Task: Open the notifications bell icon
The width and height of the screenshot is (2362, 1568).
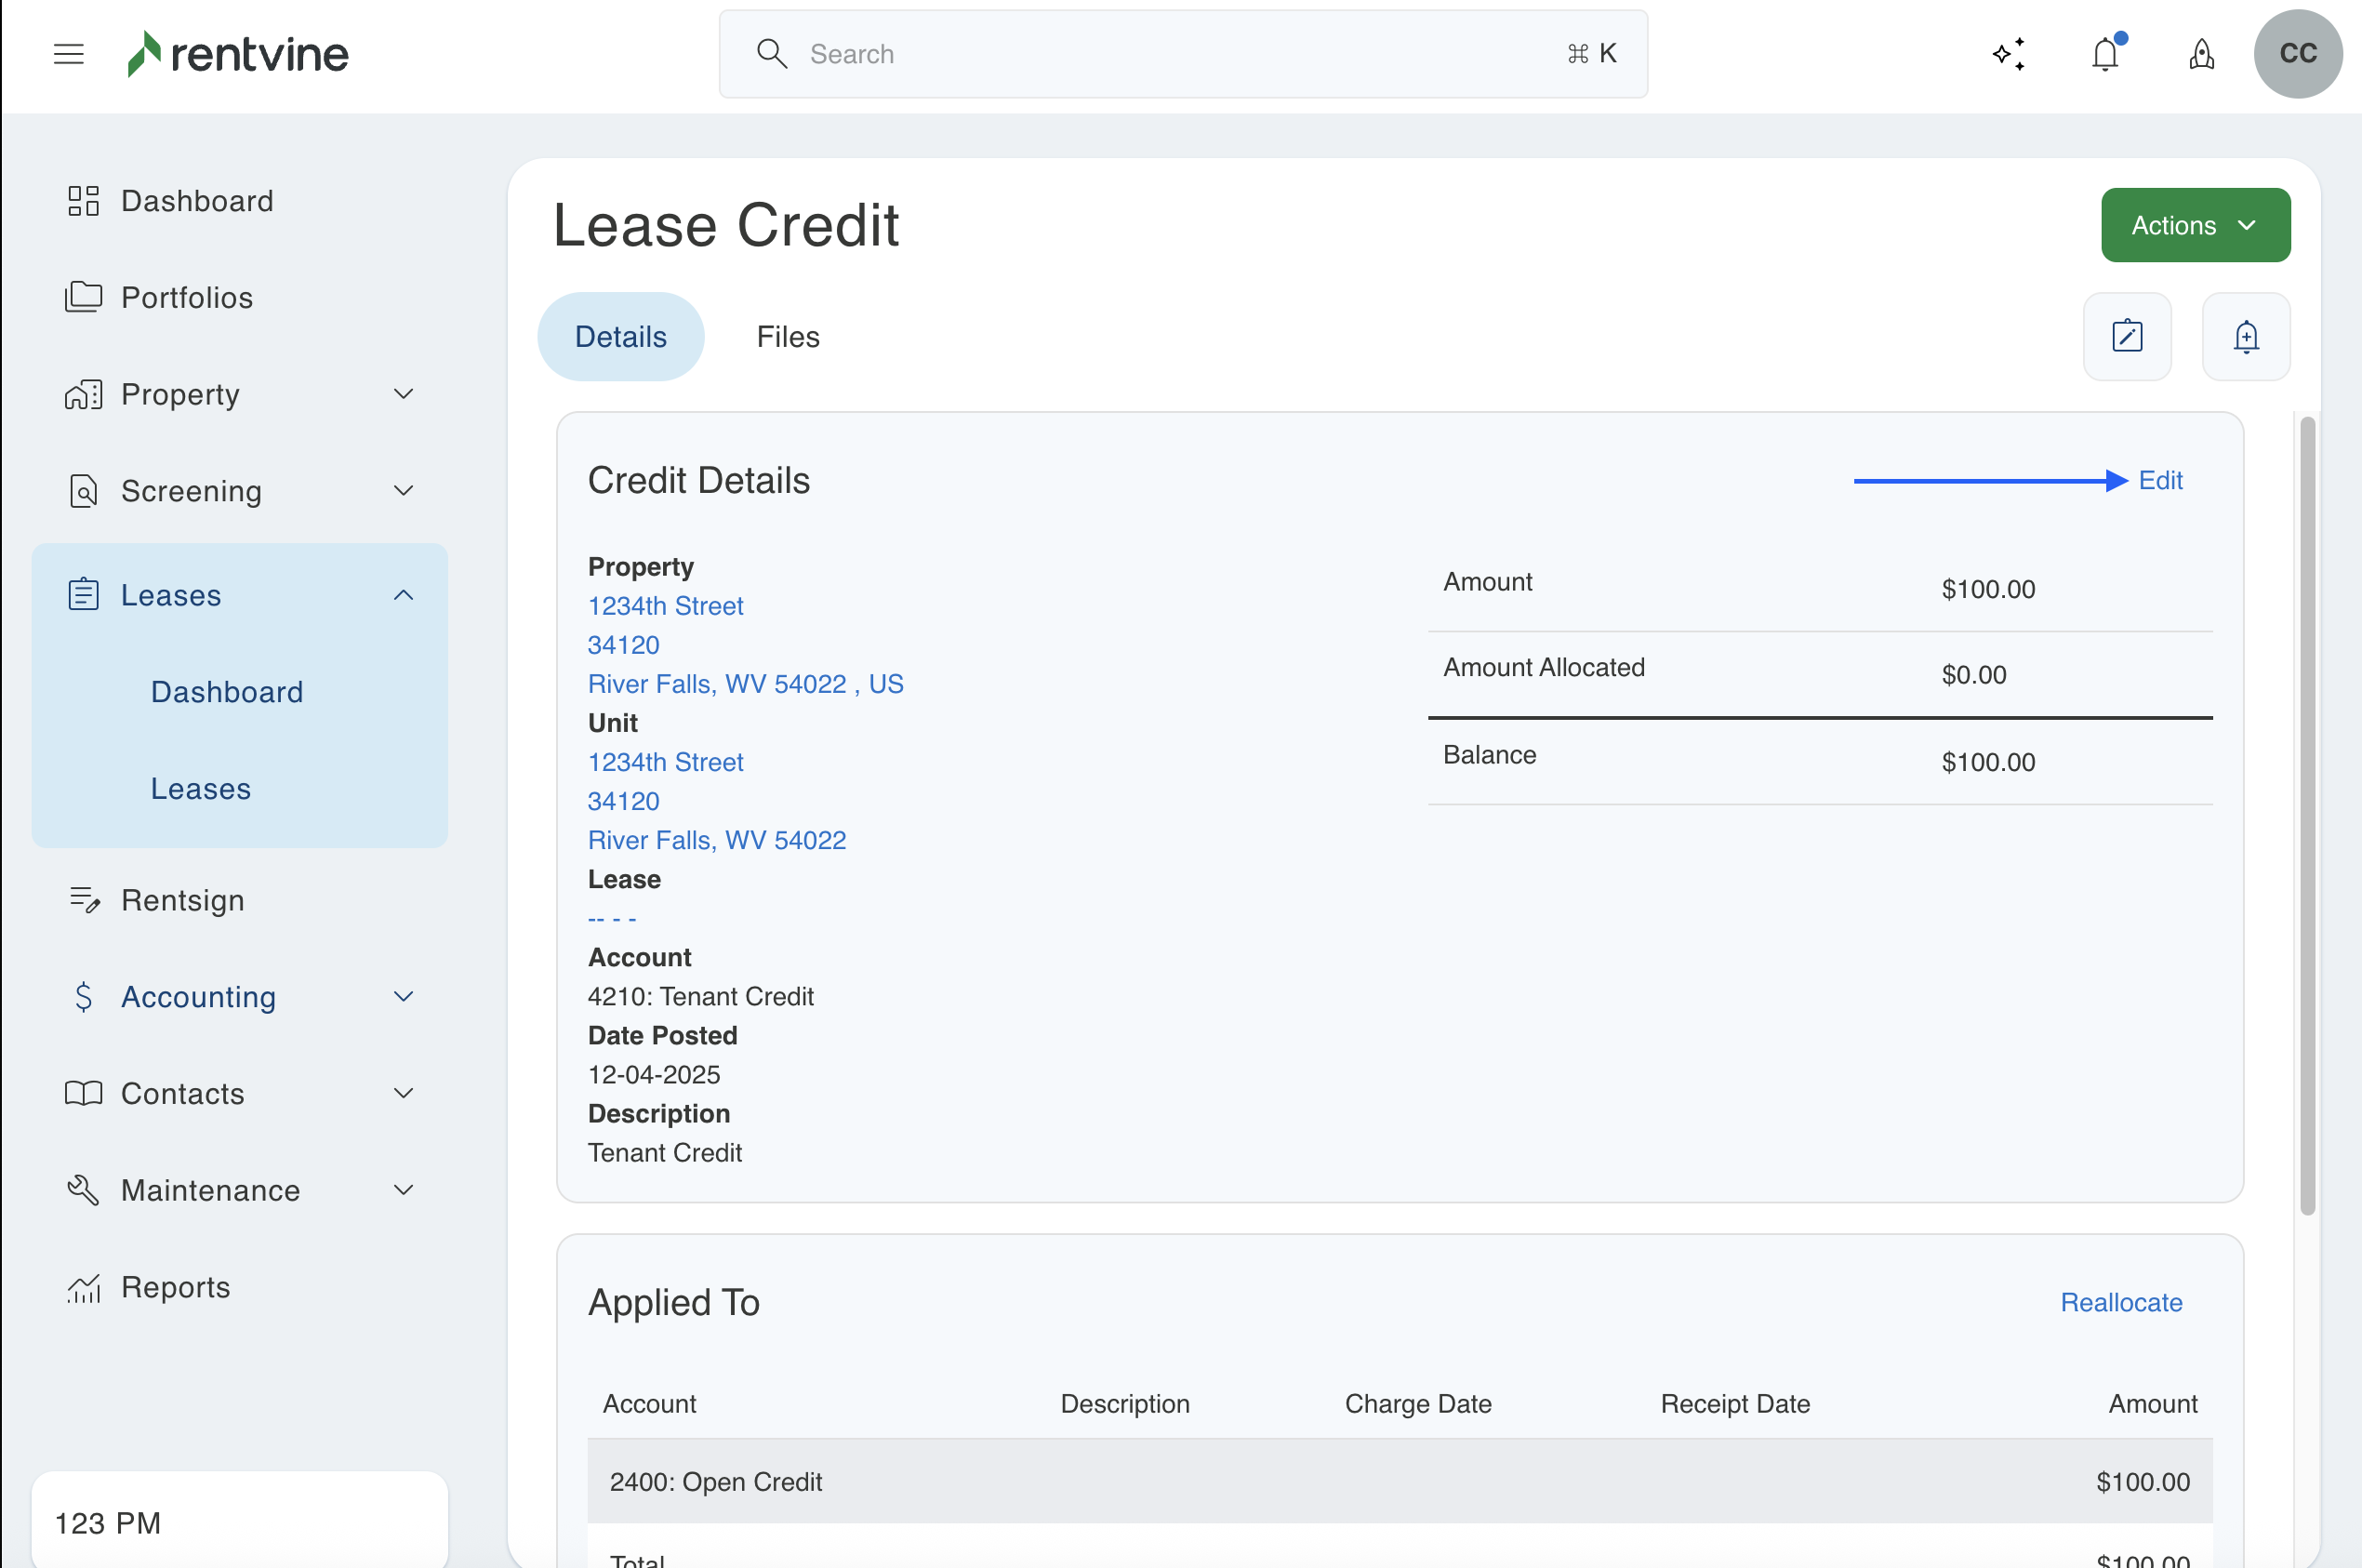Action: 2105,54
